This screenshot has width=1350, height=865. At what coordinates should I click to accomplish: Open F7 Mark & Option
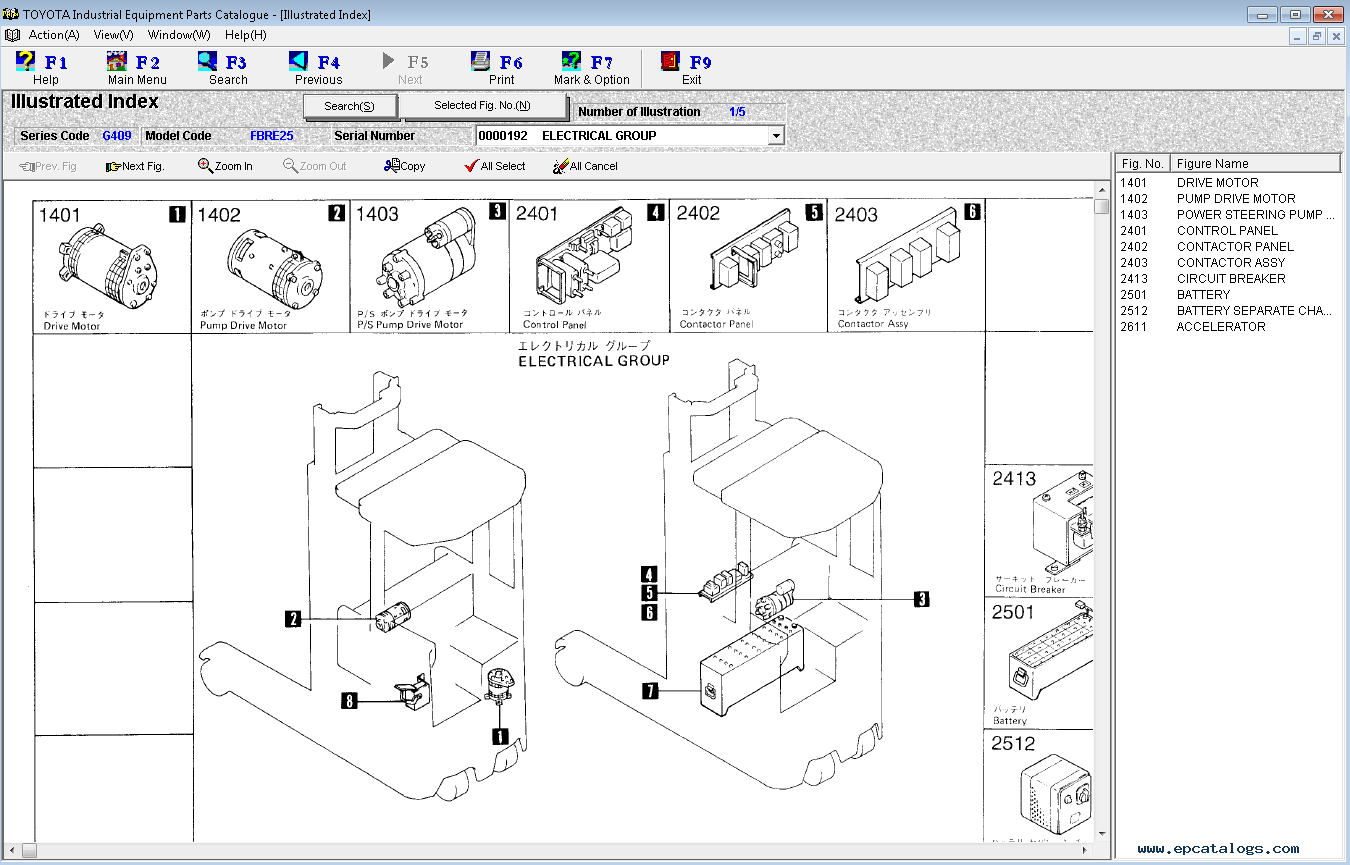coord(590,67)
